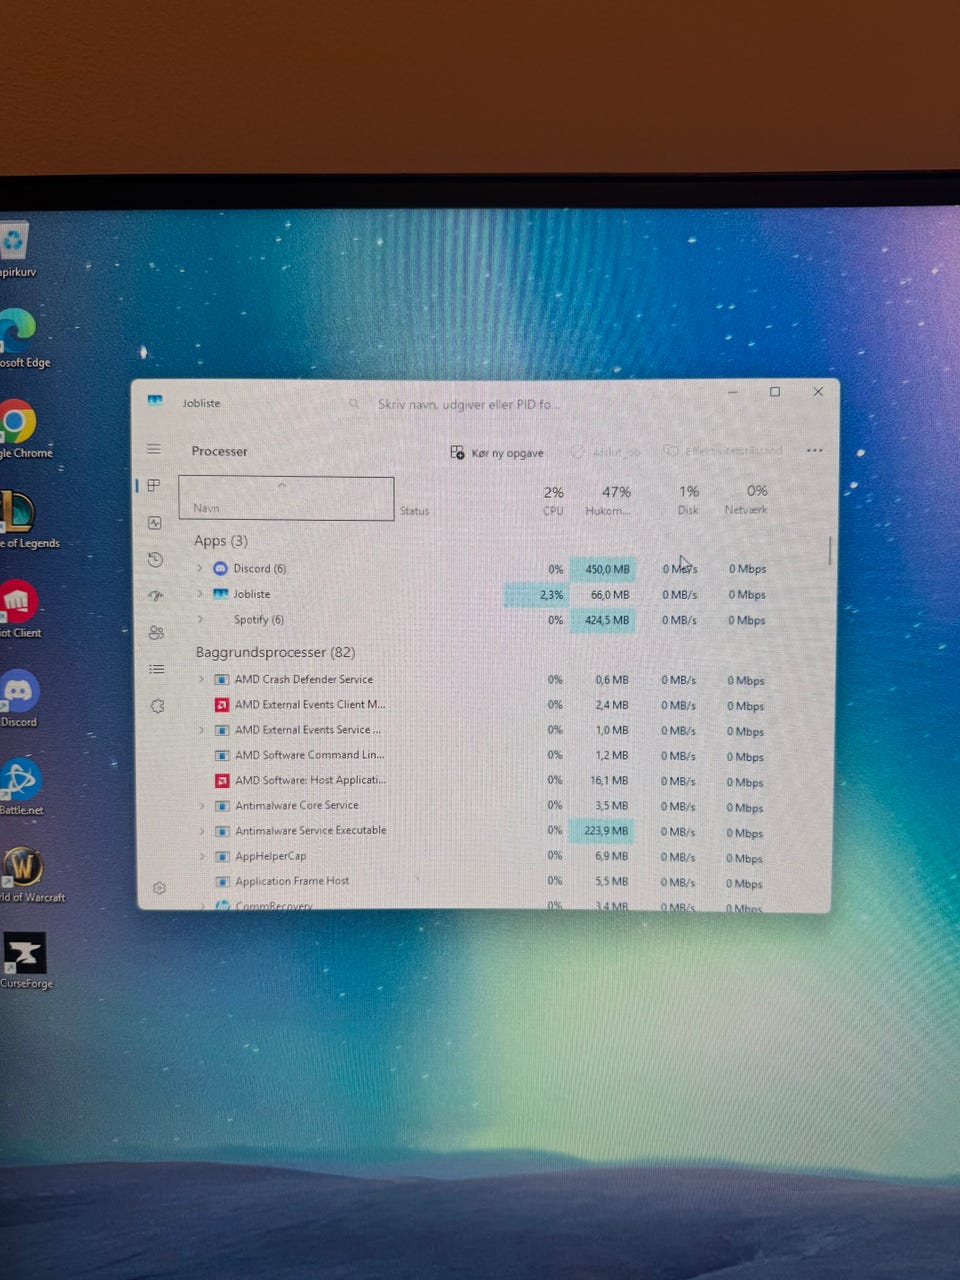
Task: Click the AMD Software Command Line icon
Action: pos(222,755)
